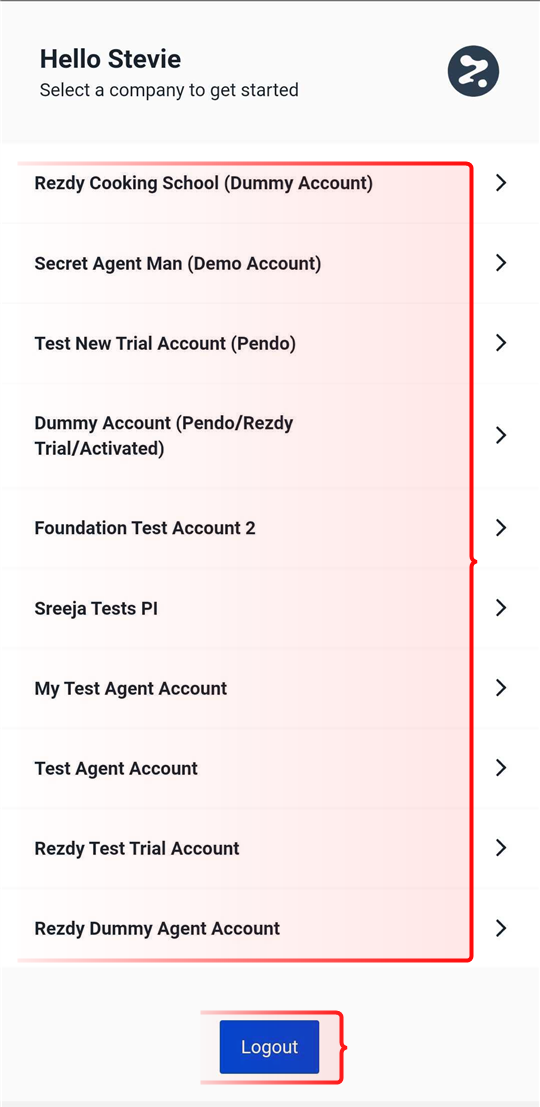Choose Secret Agent Man (Demo Account)
This screenshot has height=1107, width=540.
[270, 263]
